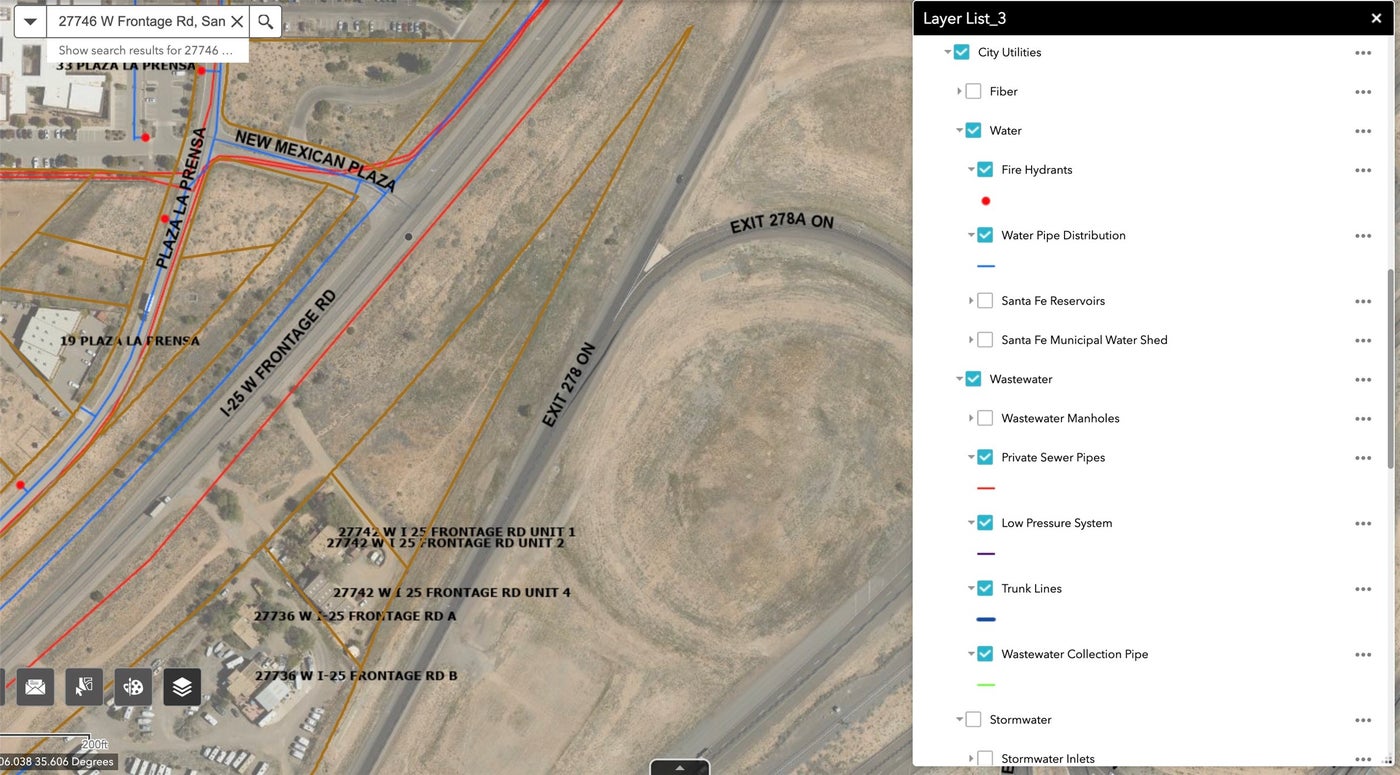Screen dimensions: 1400x775
Task: Check the Stormwater layer group
Action: [973, 719]
